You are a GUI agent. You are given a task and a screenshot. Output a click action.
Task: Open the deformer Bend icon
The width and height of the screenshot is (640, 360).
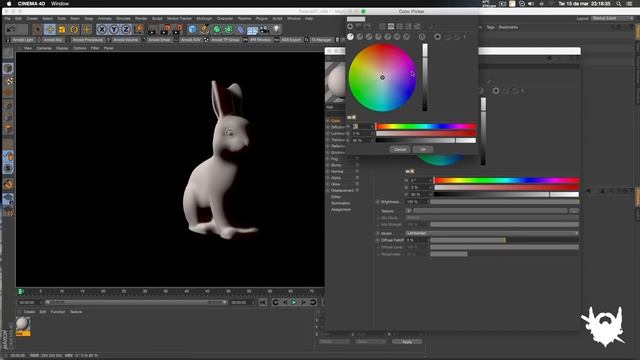coord(240,29)
